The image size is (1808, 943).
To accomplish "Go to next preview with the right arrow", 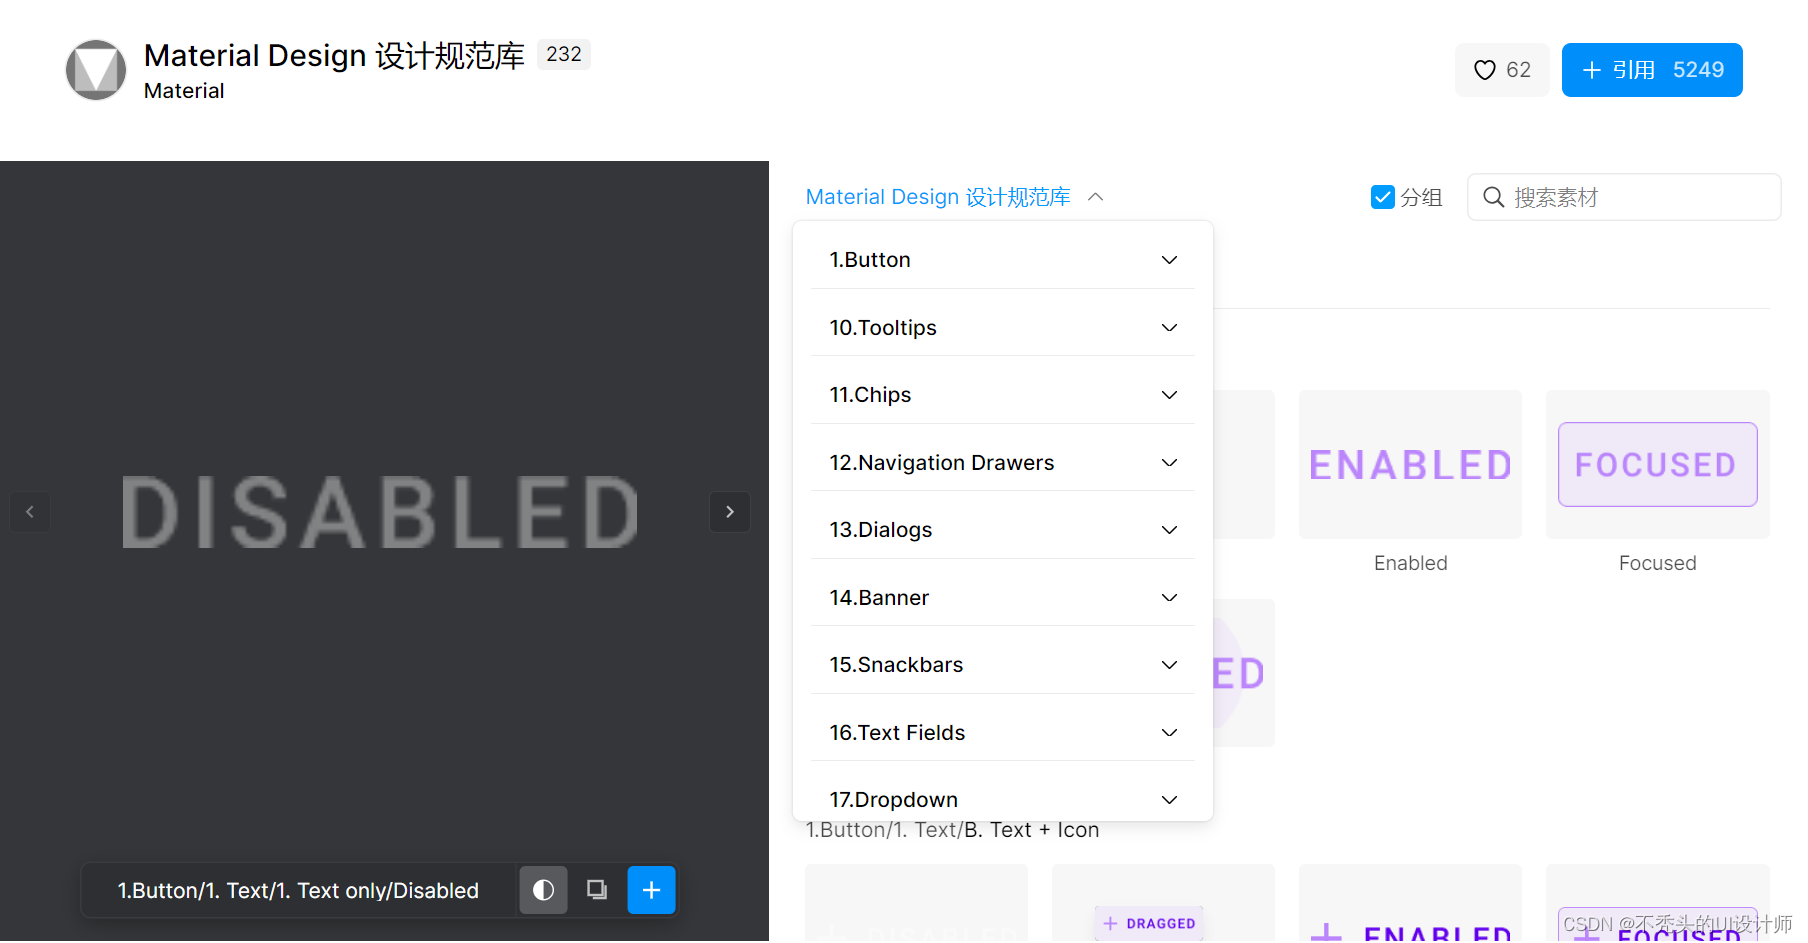I will click(x=730, y=512).
